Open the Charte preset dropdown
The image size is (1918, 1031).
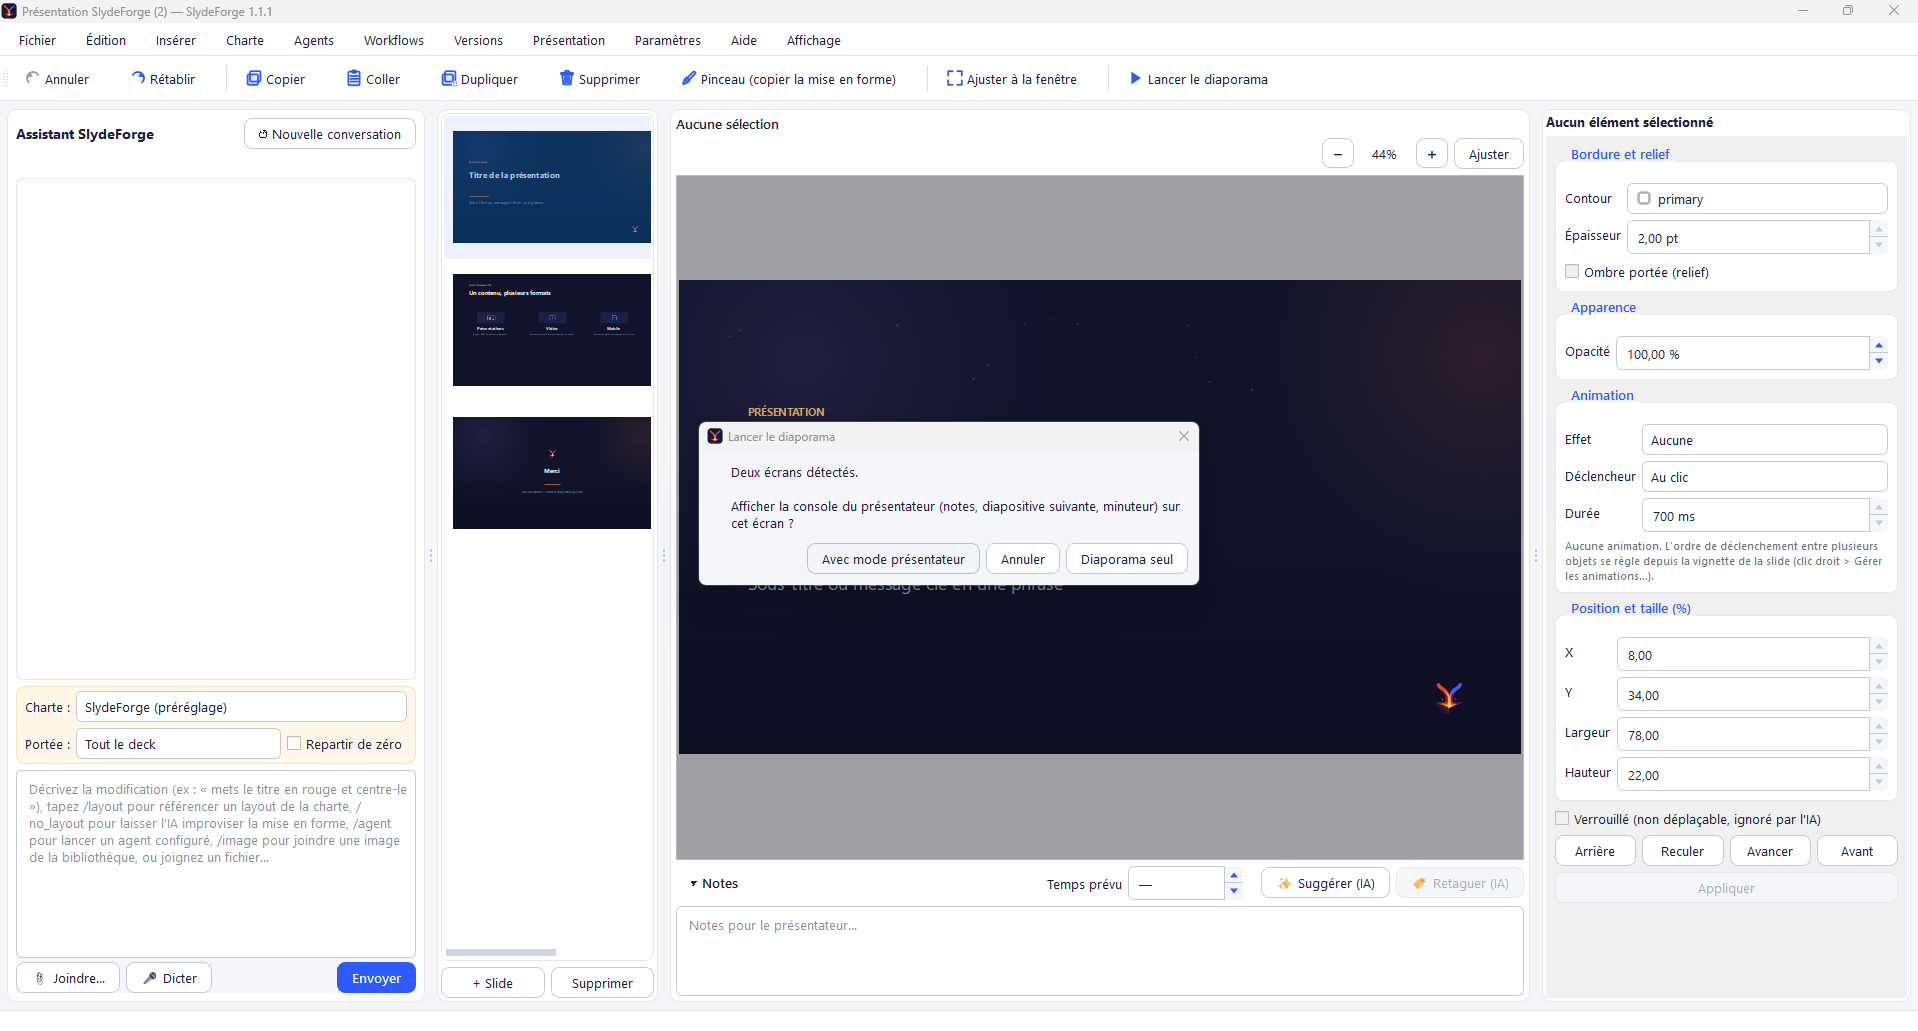[x=242, y=707]
